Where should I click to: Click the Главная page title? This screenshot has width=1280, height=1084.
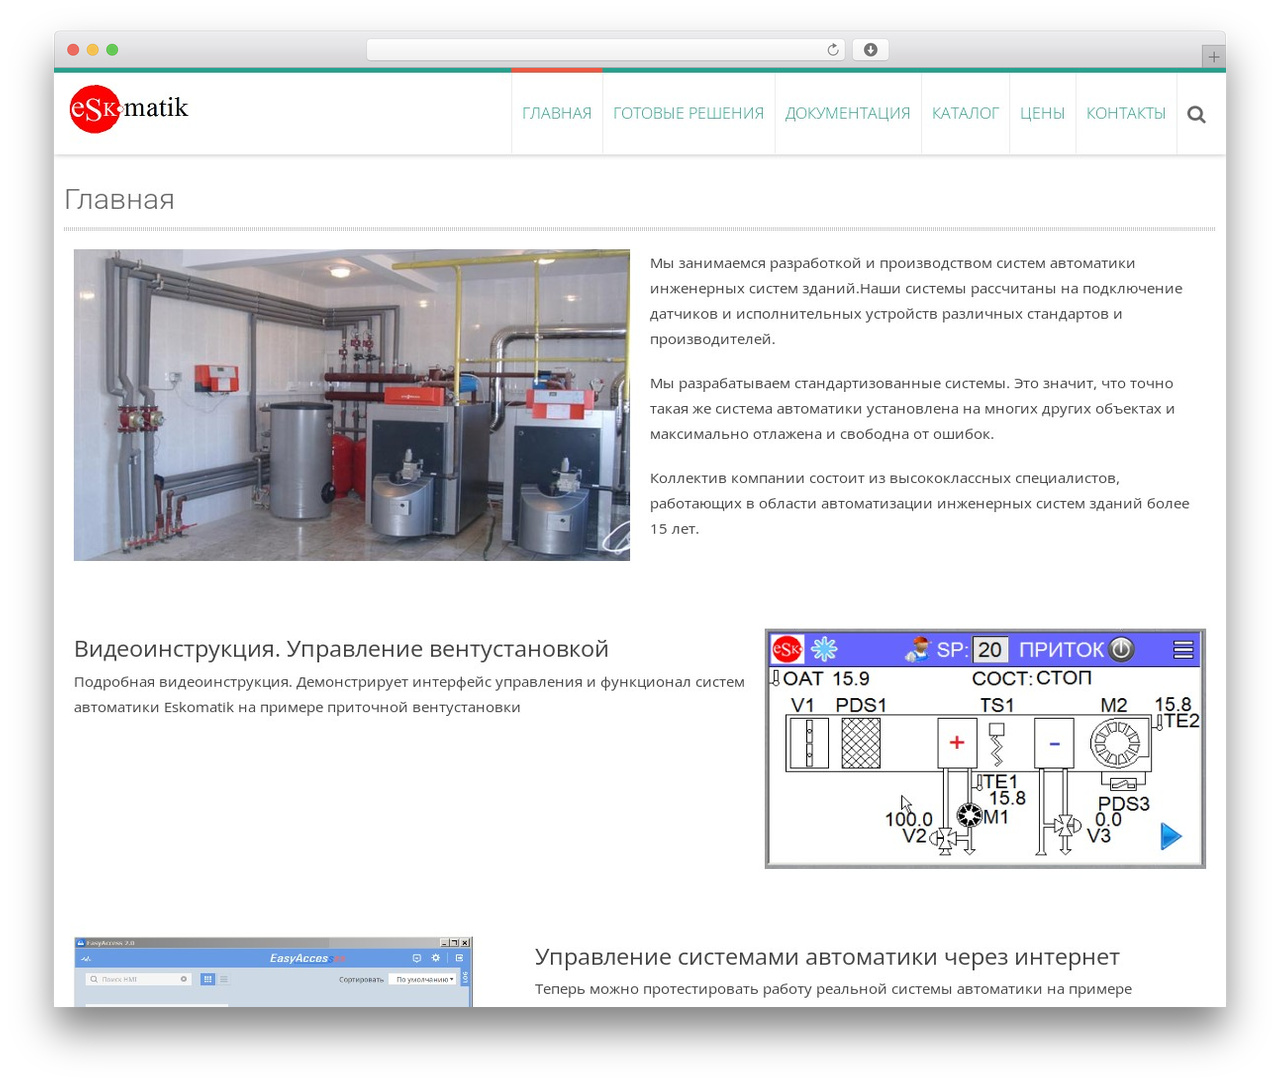119,199
